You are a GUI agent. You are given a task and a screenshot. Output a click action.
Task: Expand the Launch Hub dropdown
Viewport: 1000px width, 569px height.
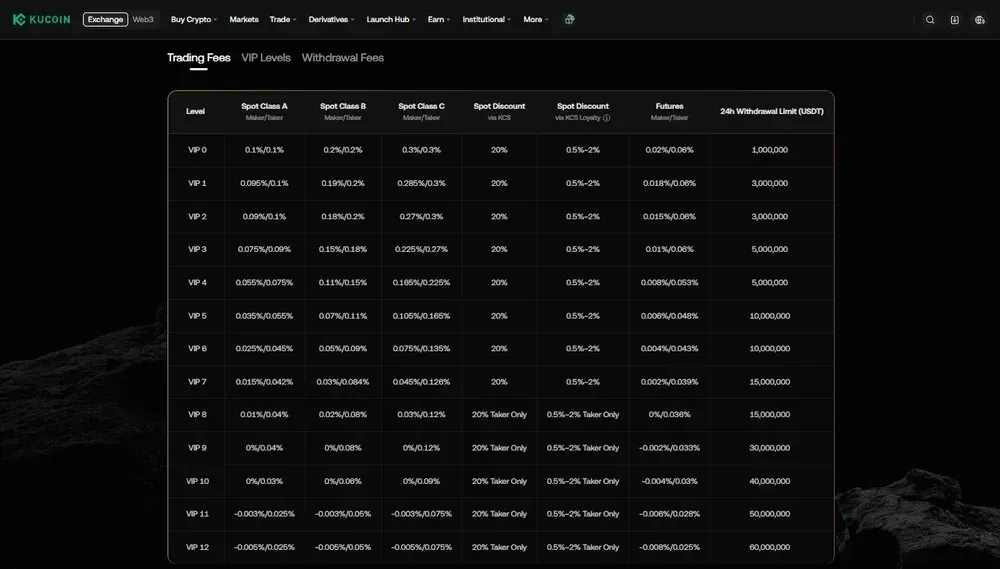click(391, 20)
